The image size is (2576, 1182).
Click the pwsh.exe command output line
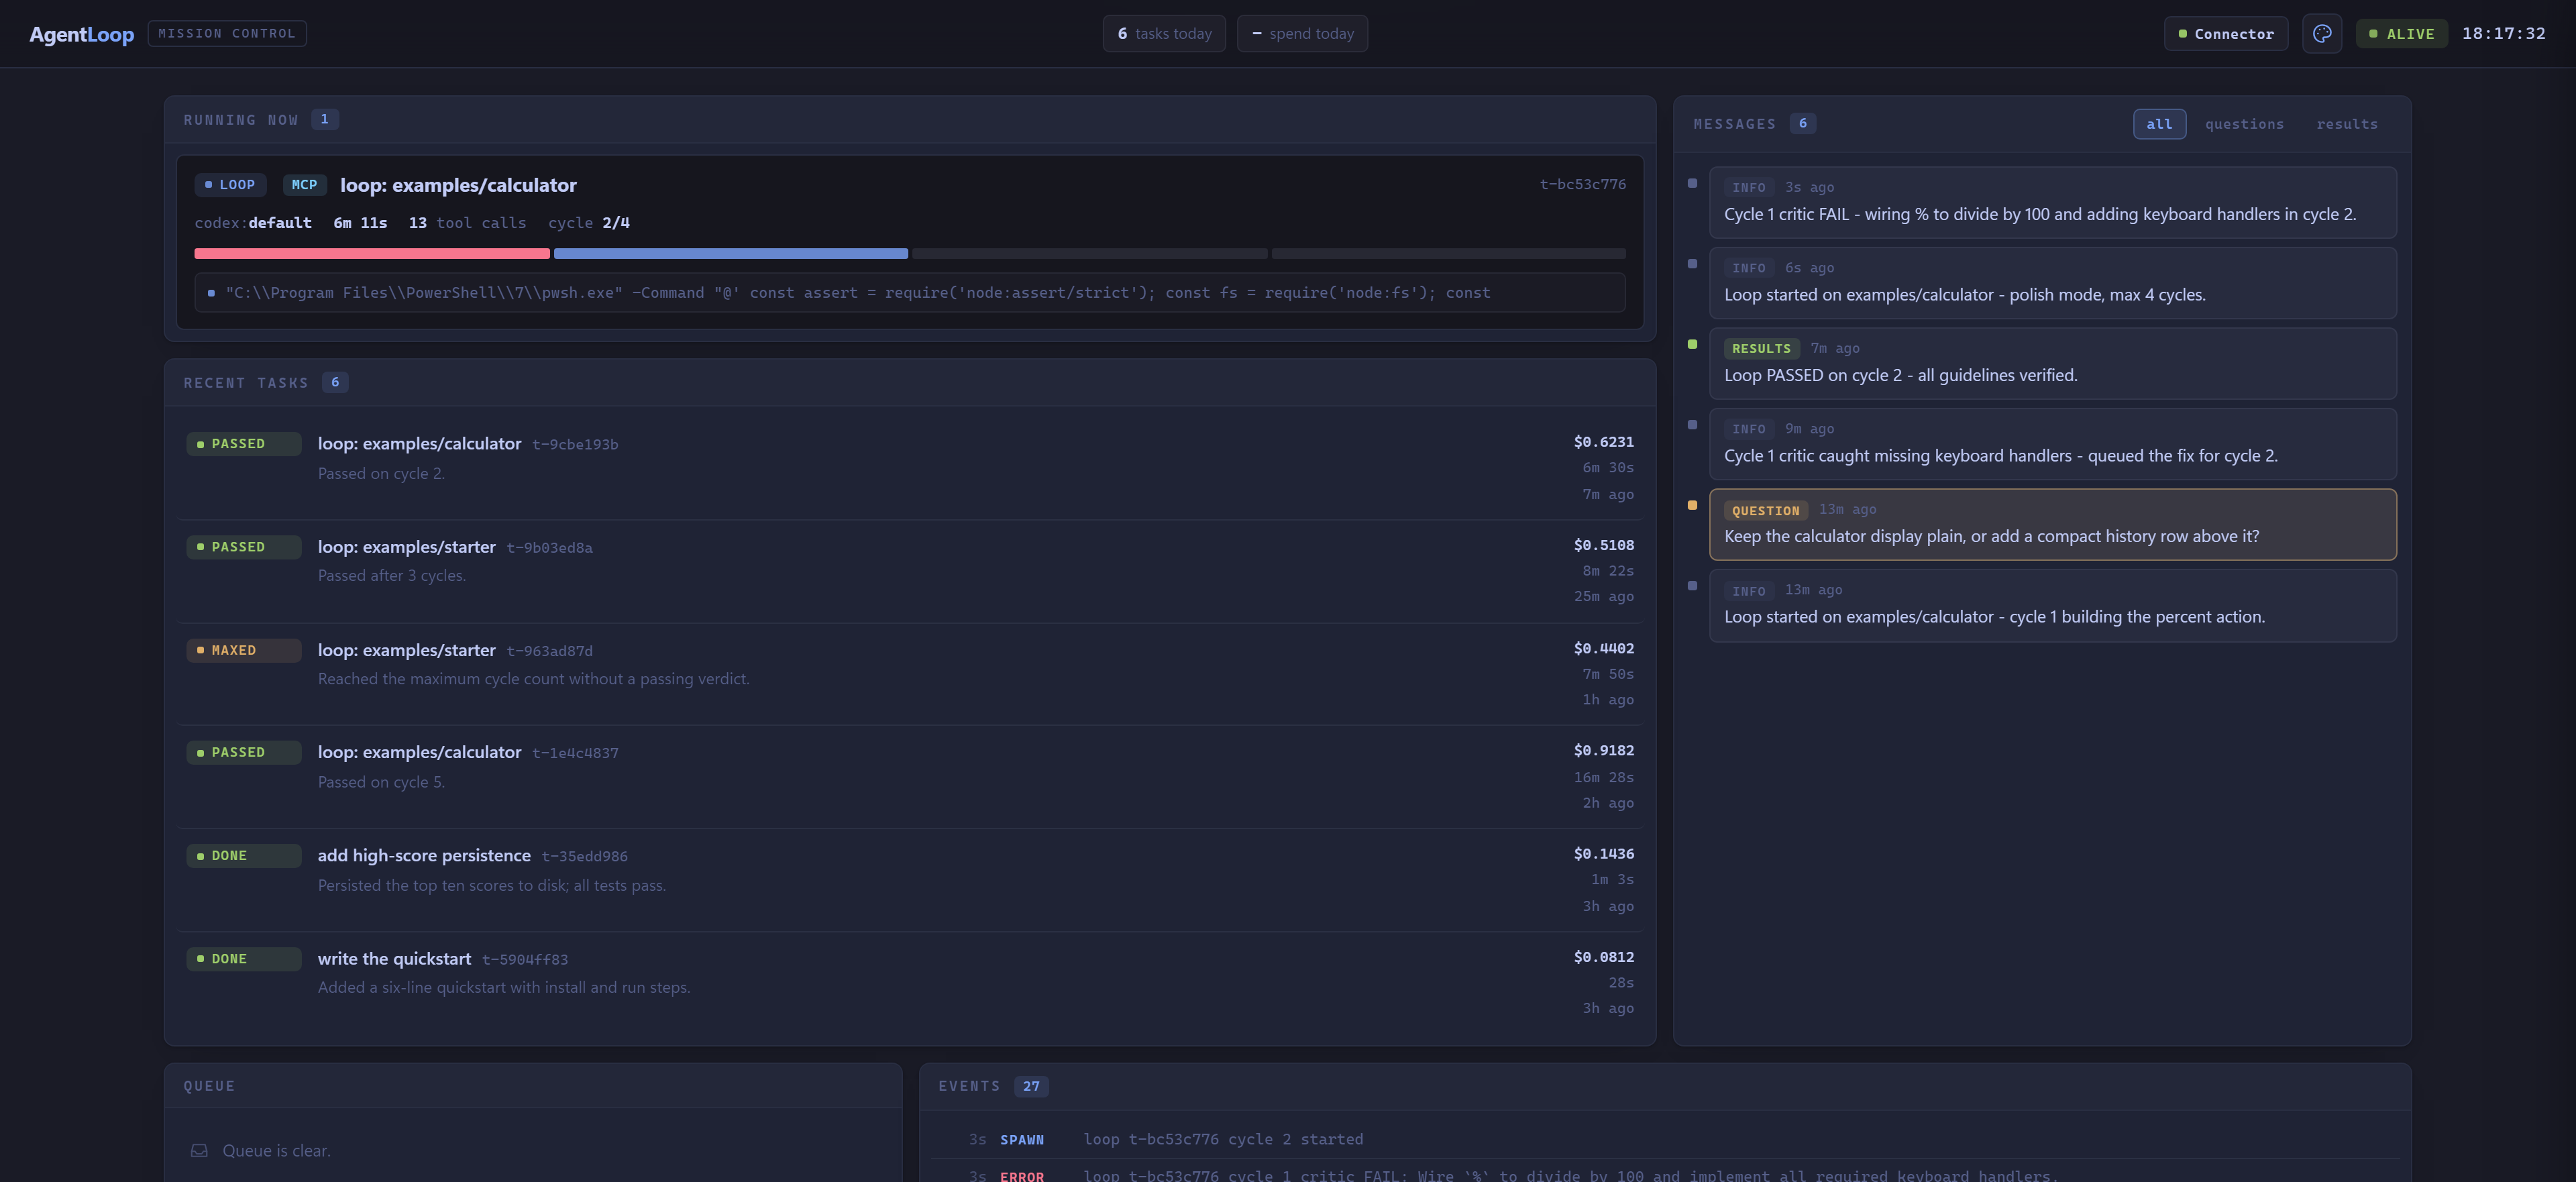pos(910,293)
